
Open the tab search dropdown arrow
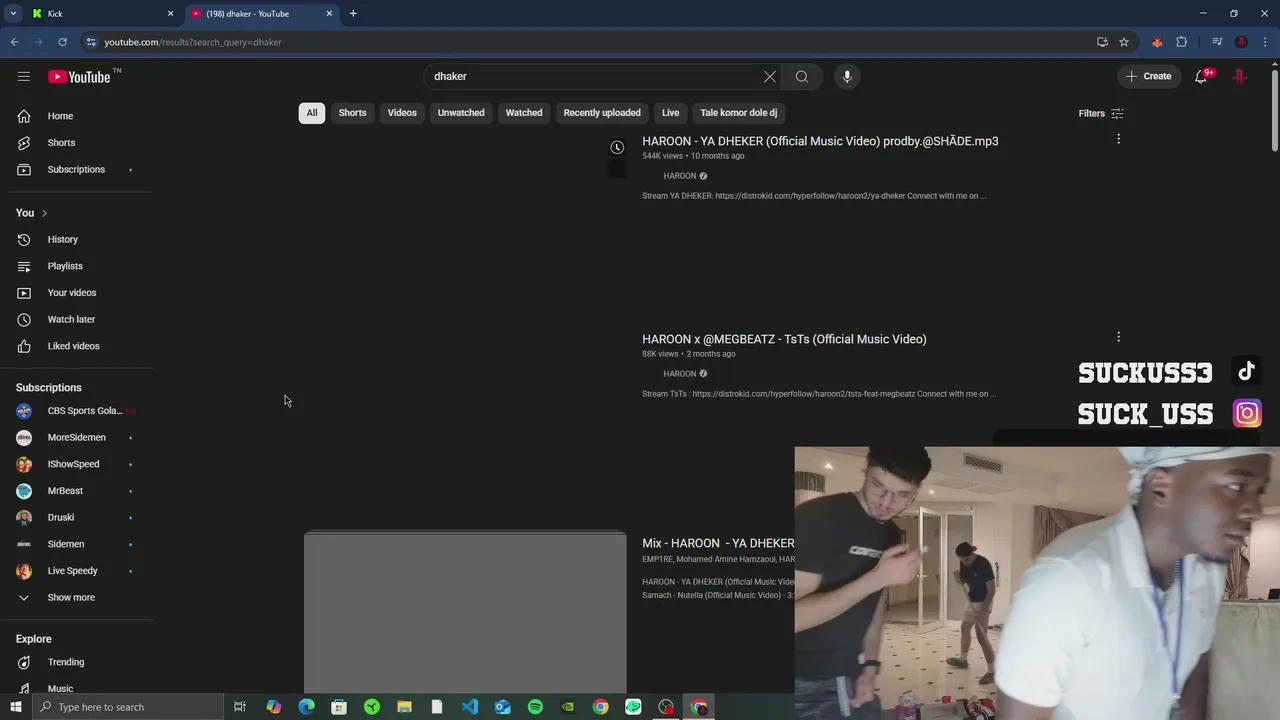pos(13,14)
